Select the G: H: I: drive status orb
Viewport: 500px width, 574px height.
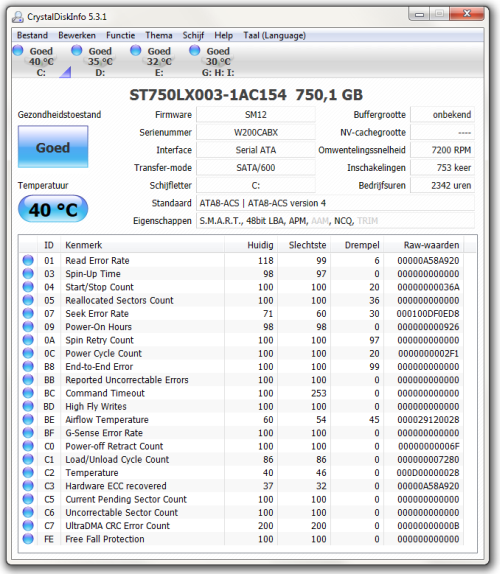pos(195,50)
